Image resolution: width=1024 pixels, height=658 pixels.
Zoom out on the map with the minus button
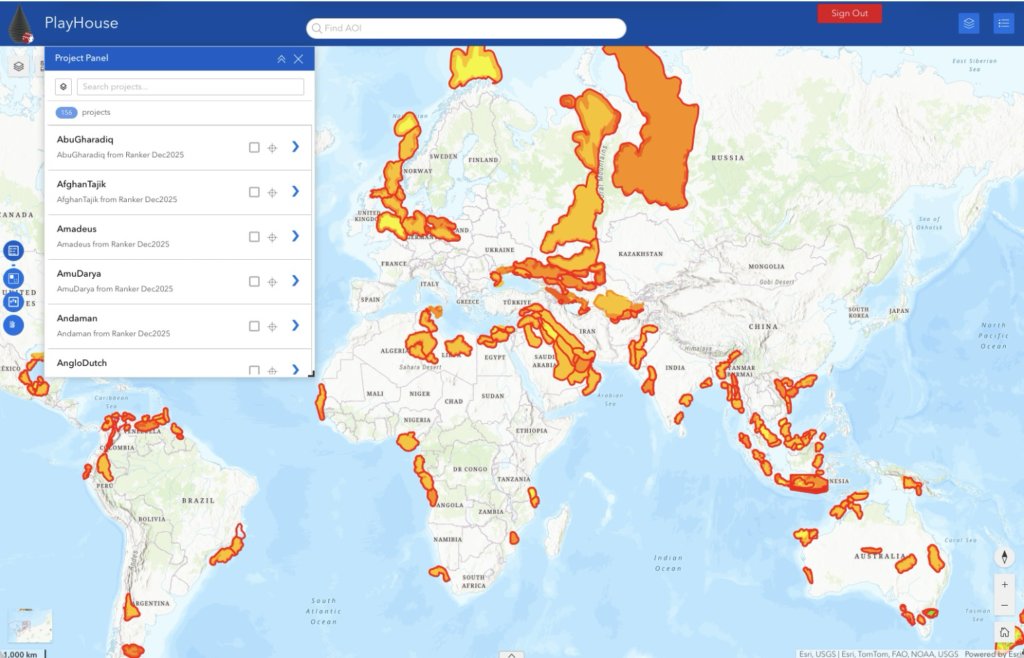pos(1004,605)
